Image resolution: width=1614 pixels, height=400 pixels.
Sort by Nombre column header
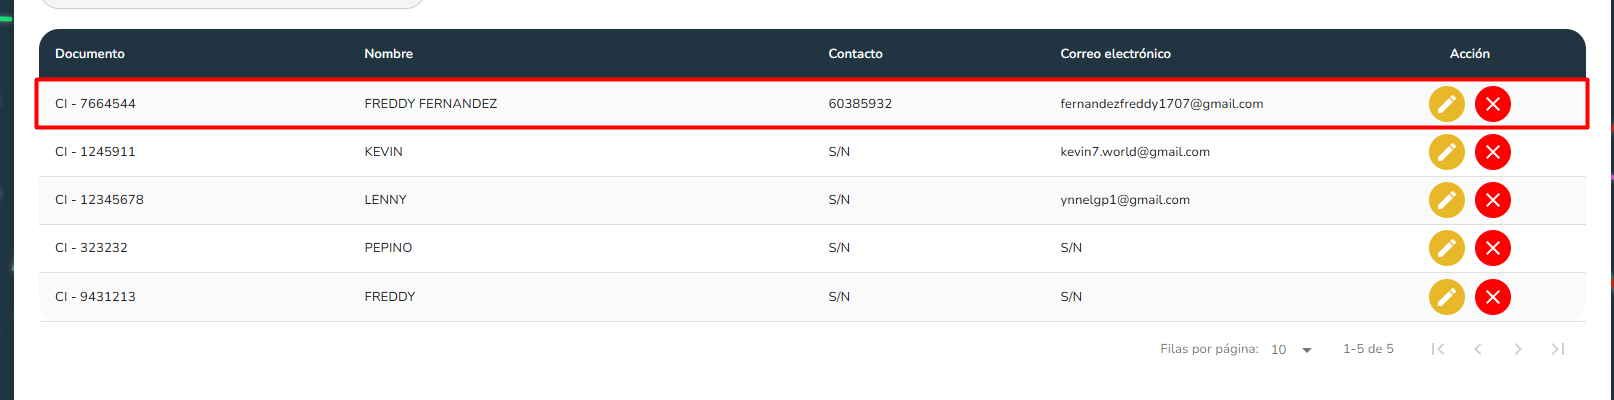coord(388,54)
